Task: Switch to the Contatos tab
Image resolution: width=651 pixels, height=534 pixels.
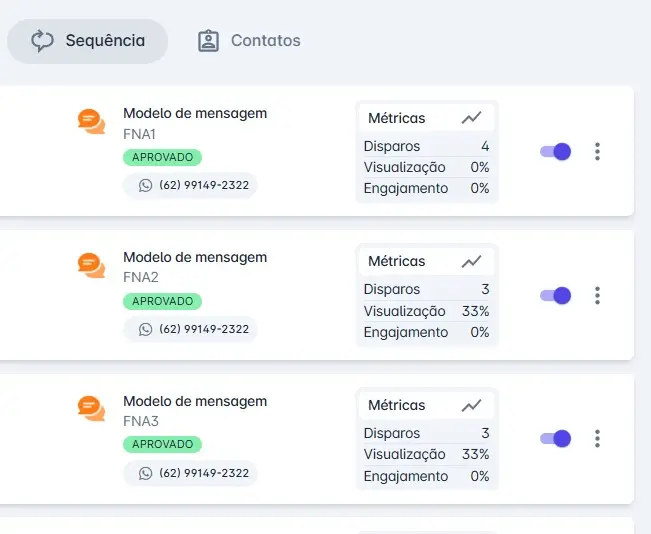Action: (x=249, y=41)
